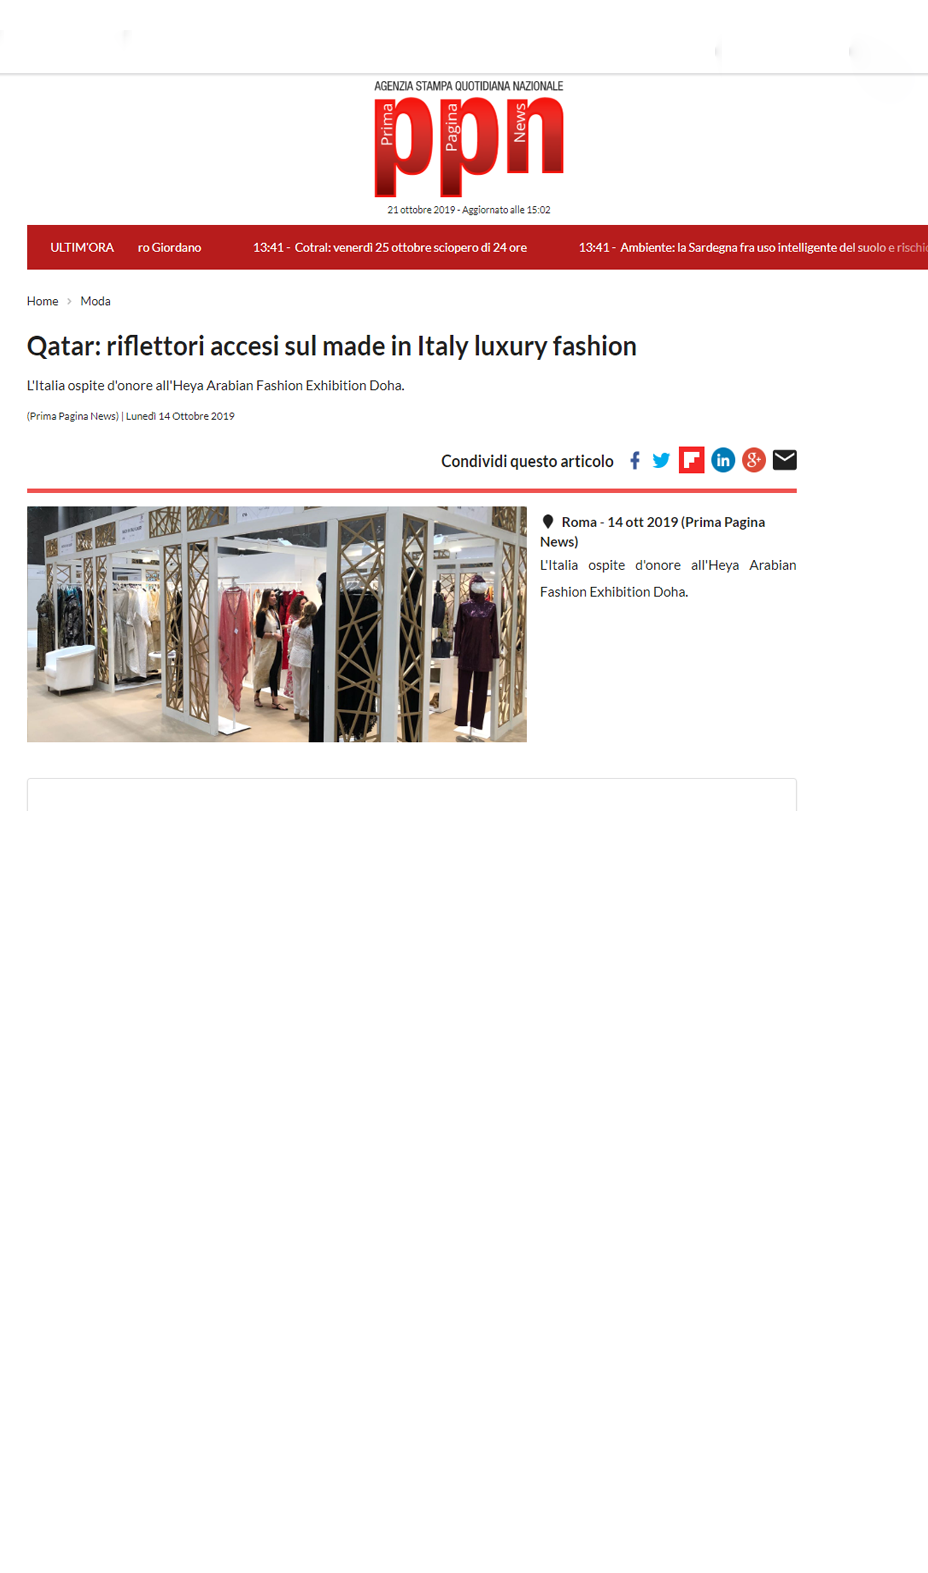Open the Moda breadcrumb category
Viewport: 928px width, 1573px height.
coord(95,301)
